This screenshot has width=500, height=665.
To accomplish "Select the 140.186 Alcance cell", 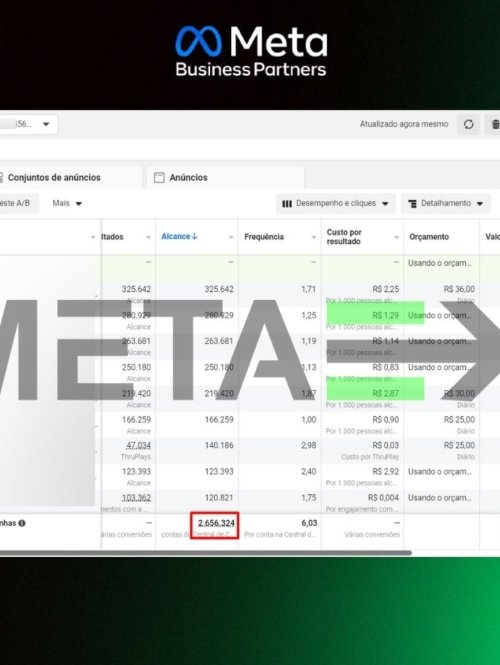I will point(219,445).
